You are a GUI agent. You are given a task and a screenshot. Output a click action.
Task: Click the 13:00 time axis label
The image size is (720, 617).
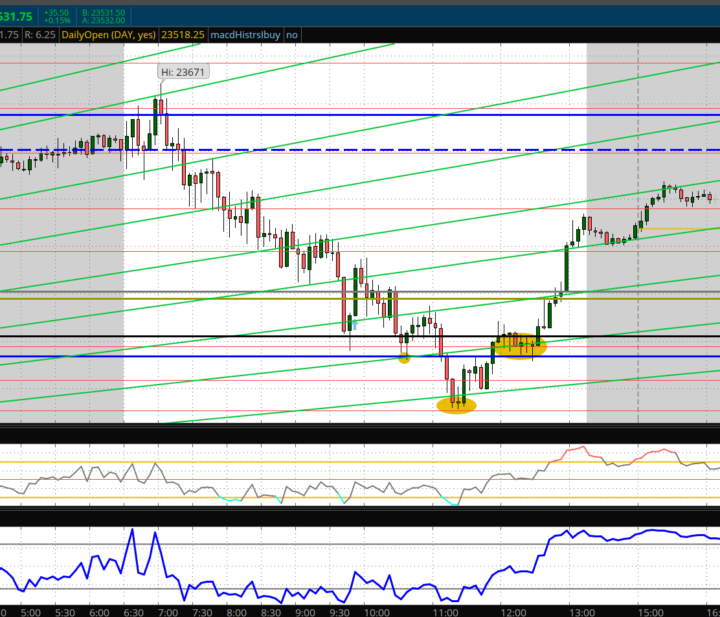582,612
